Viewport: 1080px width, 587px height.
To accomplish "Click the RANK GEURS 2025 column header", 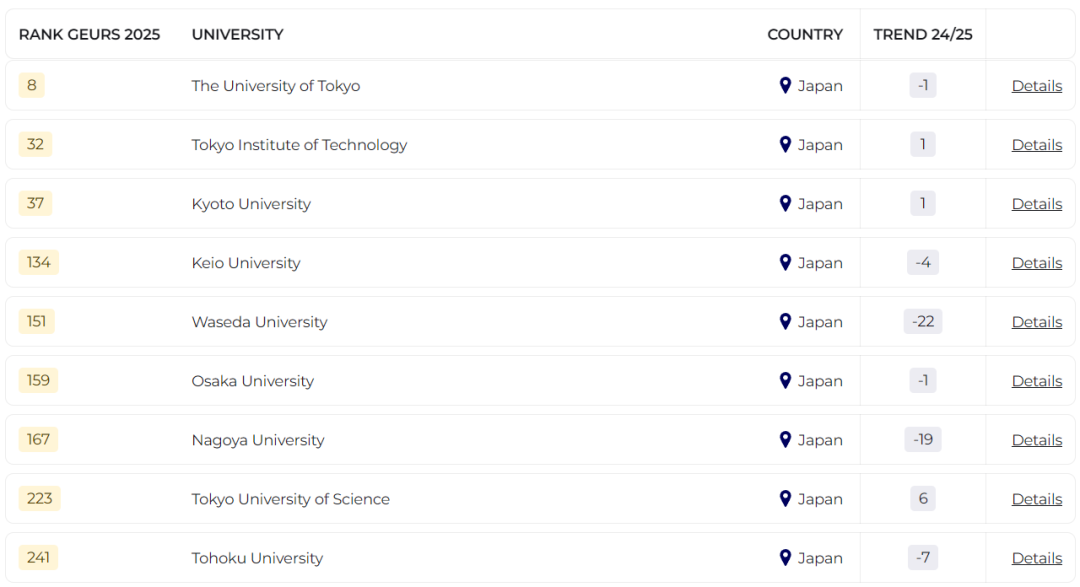I will coord(90,34).
